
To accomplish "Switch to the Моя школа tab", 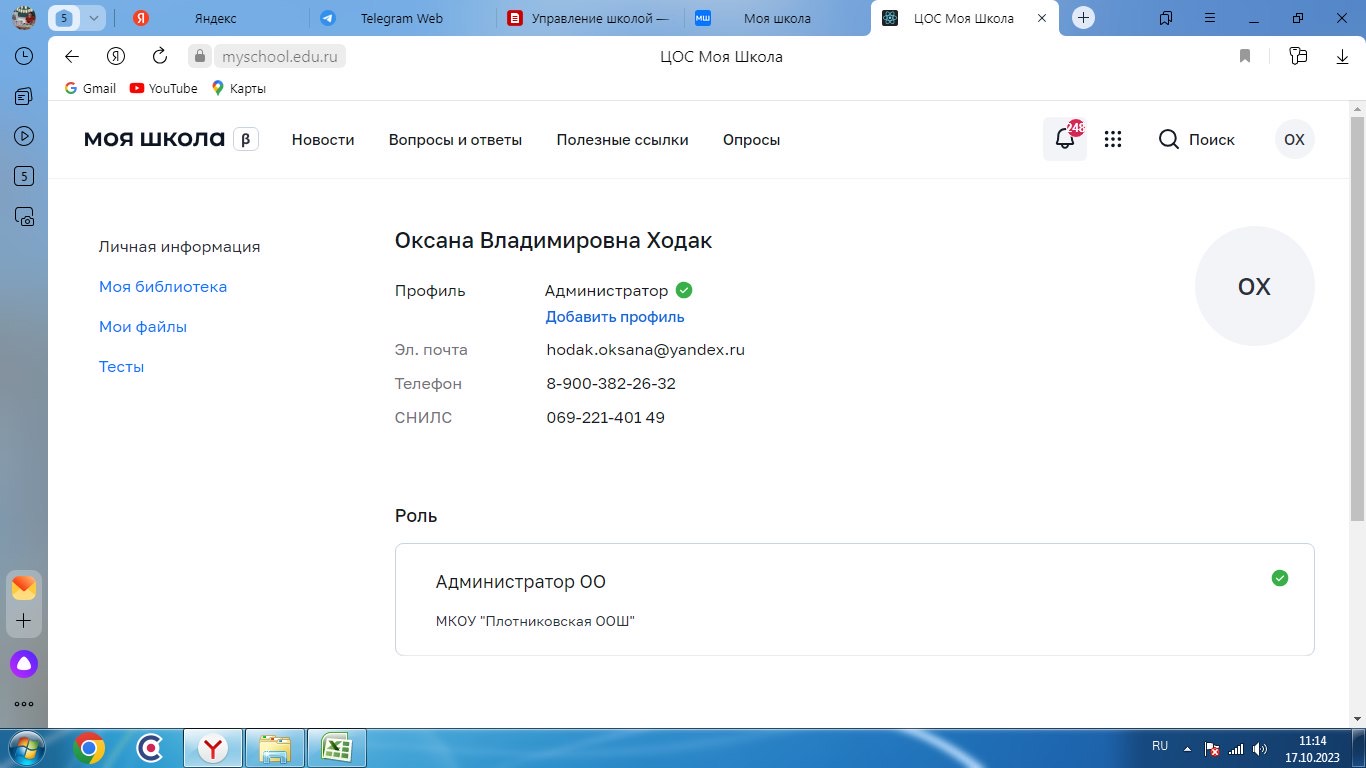I will 777,18.
